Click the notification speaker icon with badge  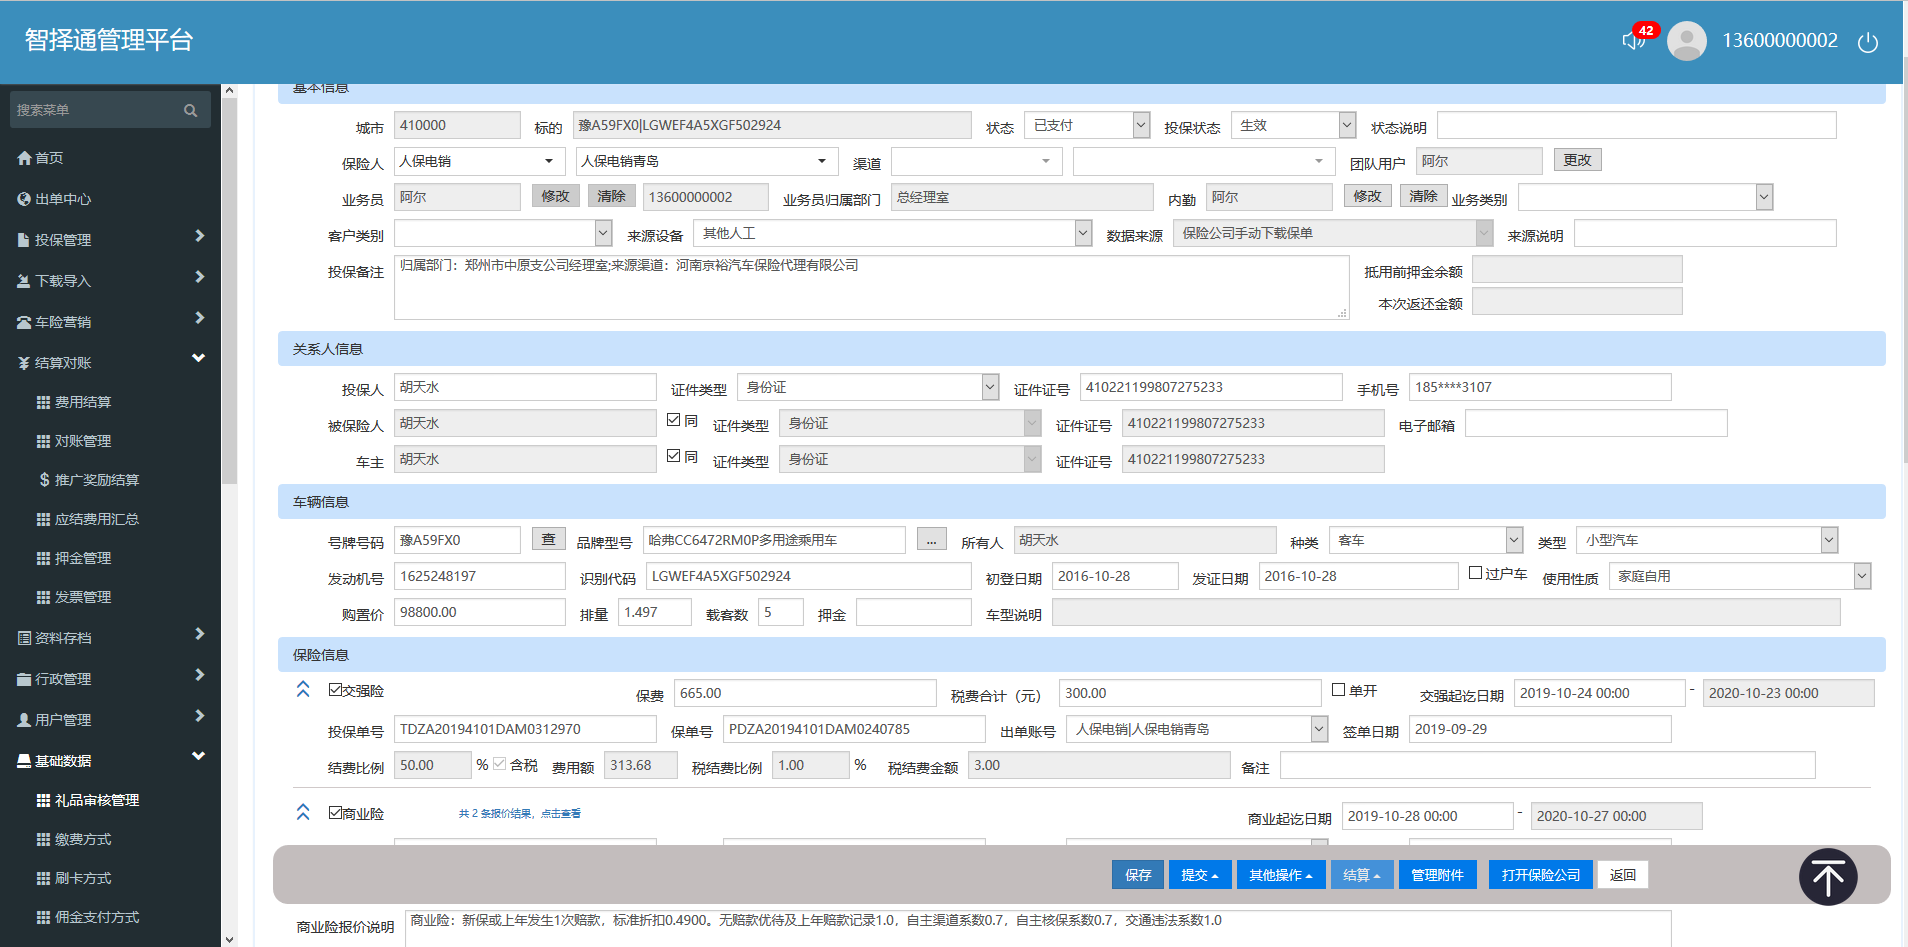pos(1634,40)
